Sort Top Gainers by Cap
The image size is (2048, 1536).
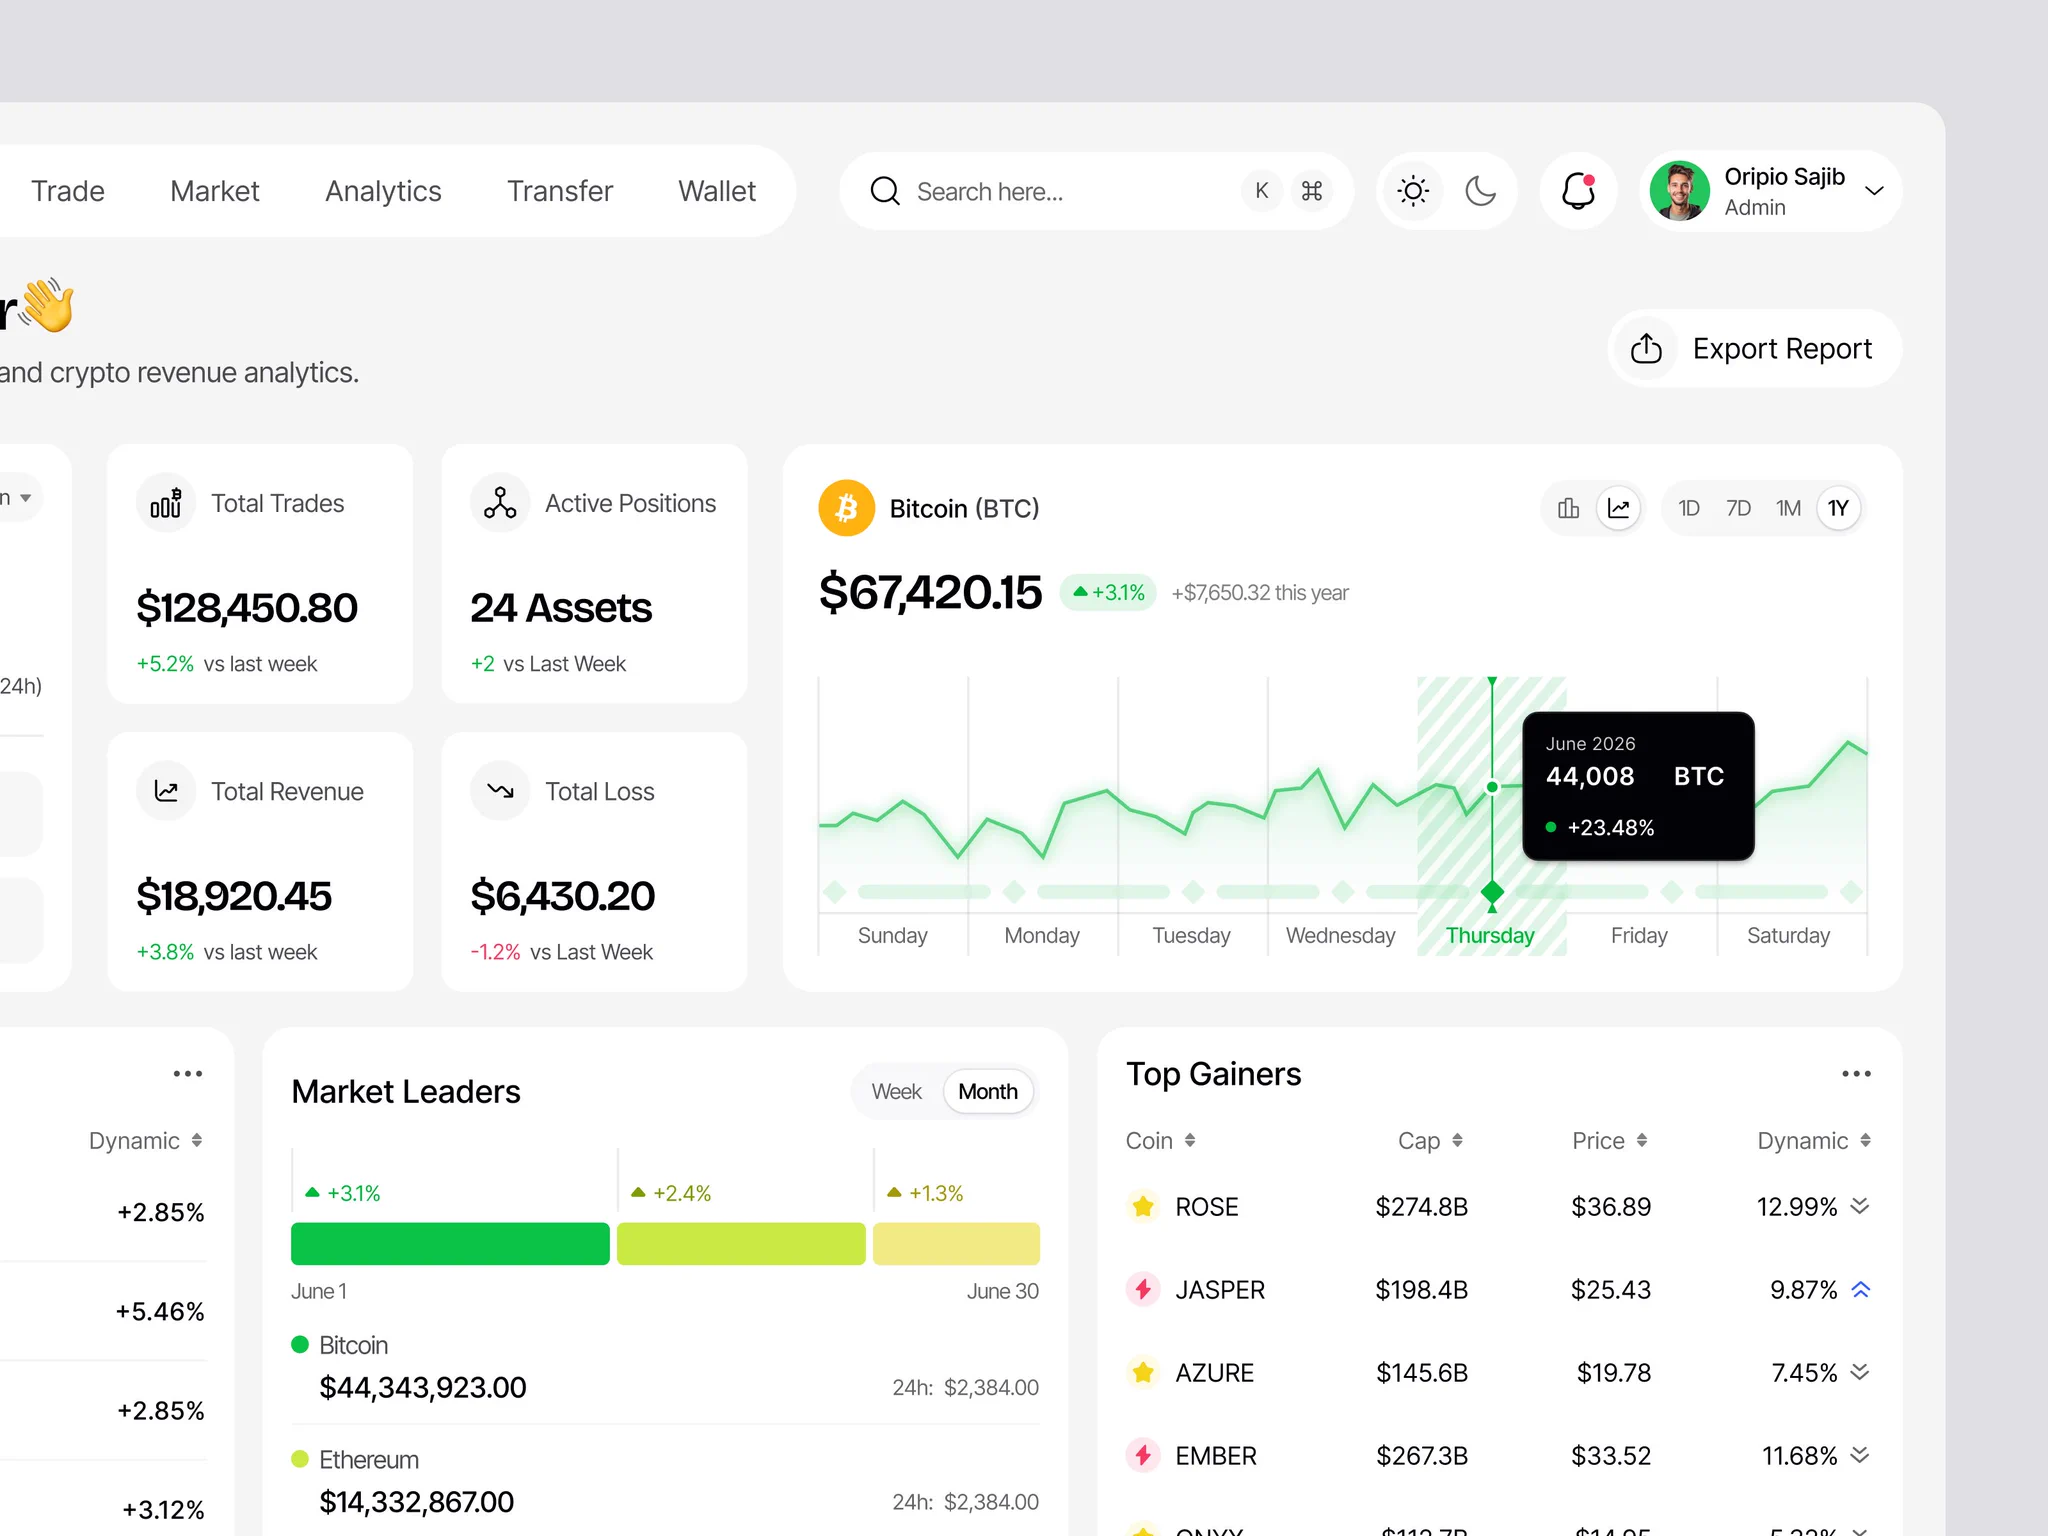pos(1431,1141)
